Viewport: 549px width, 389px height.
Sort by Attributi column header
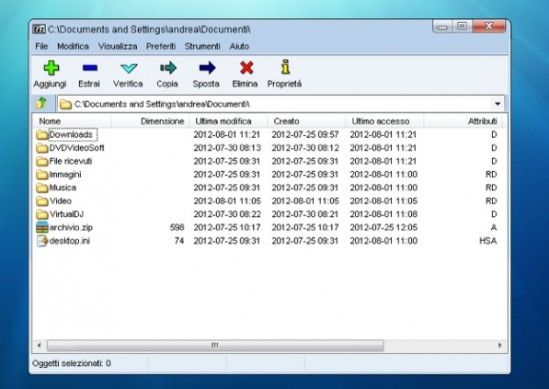click(x=463, y=121)
